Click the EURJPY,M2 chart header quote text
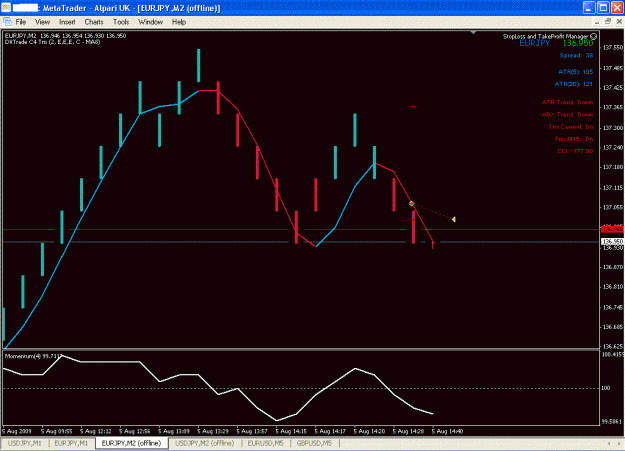 pos(65,36)
